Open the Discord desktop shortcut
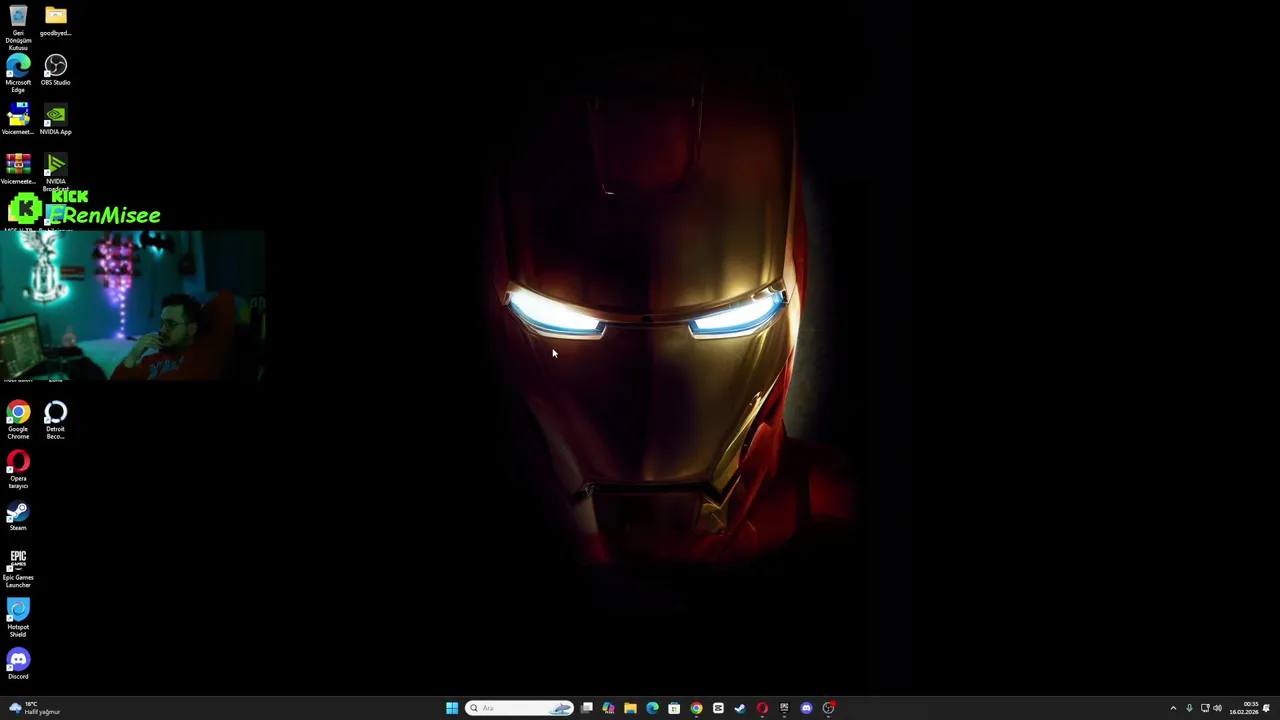The width and height of the screenshot is (1280, 720). tap(18, 665)
